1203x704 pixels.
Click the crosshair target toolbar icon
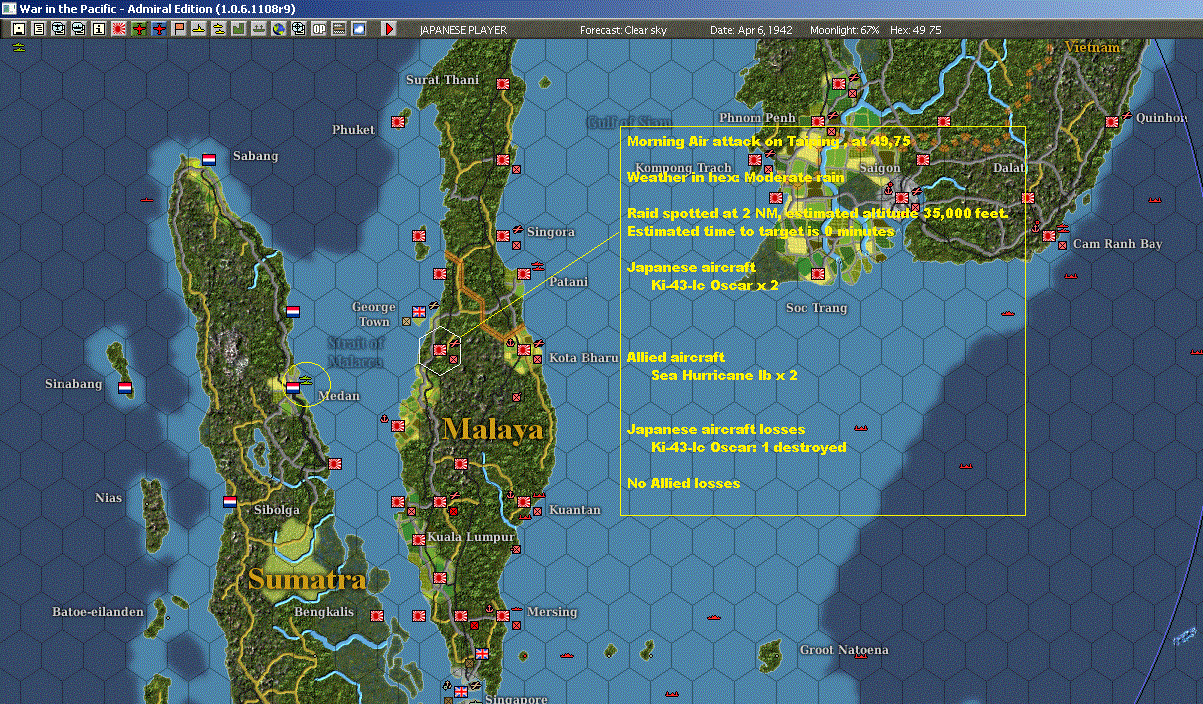point(299,29)
